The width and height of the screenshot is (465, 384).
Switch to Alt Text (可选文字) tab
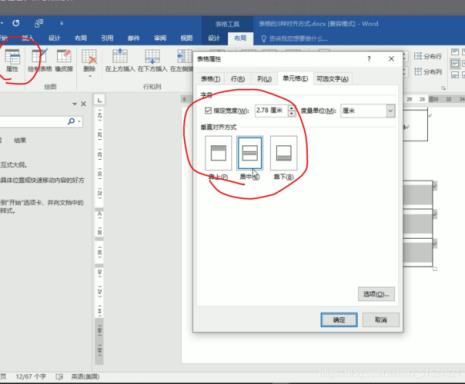pyautogui.click(x=333, y=79)
